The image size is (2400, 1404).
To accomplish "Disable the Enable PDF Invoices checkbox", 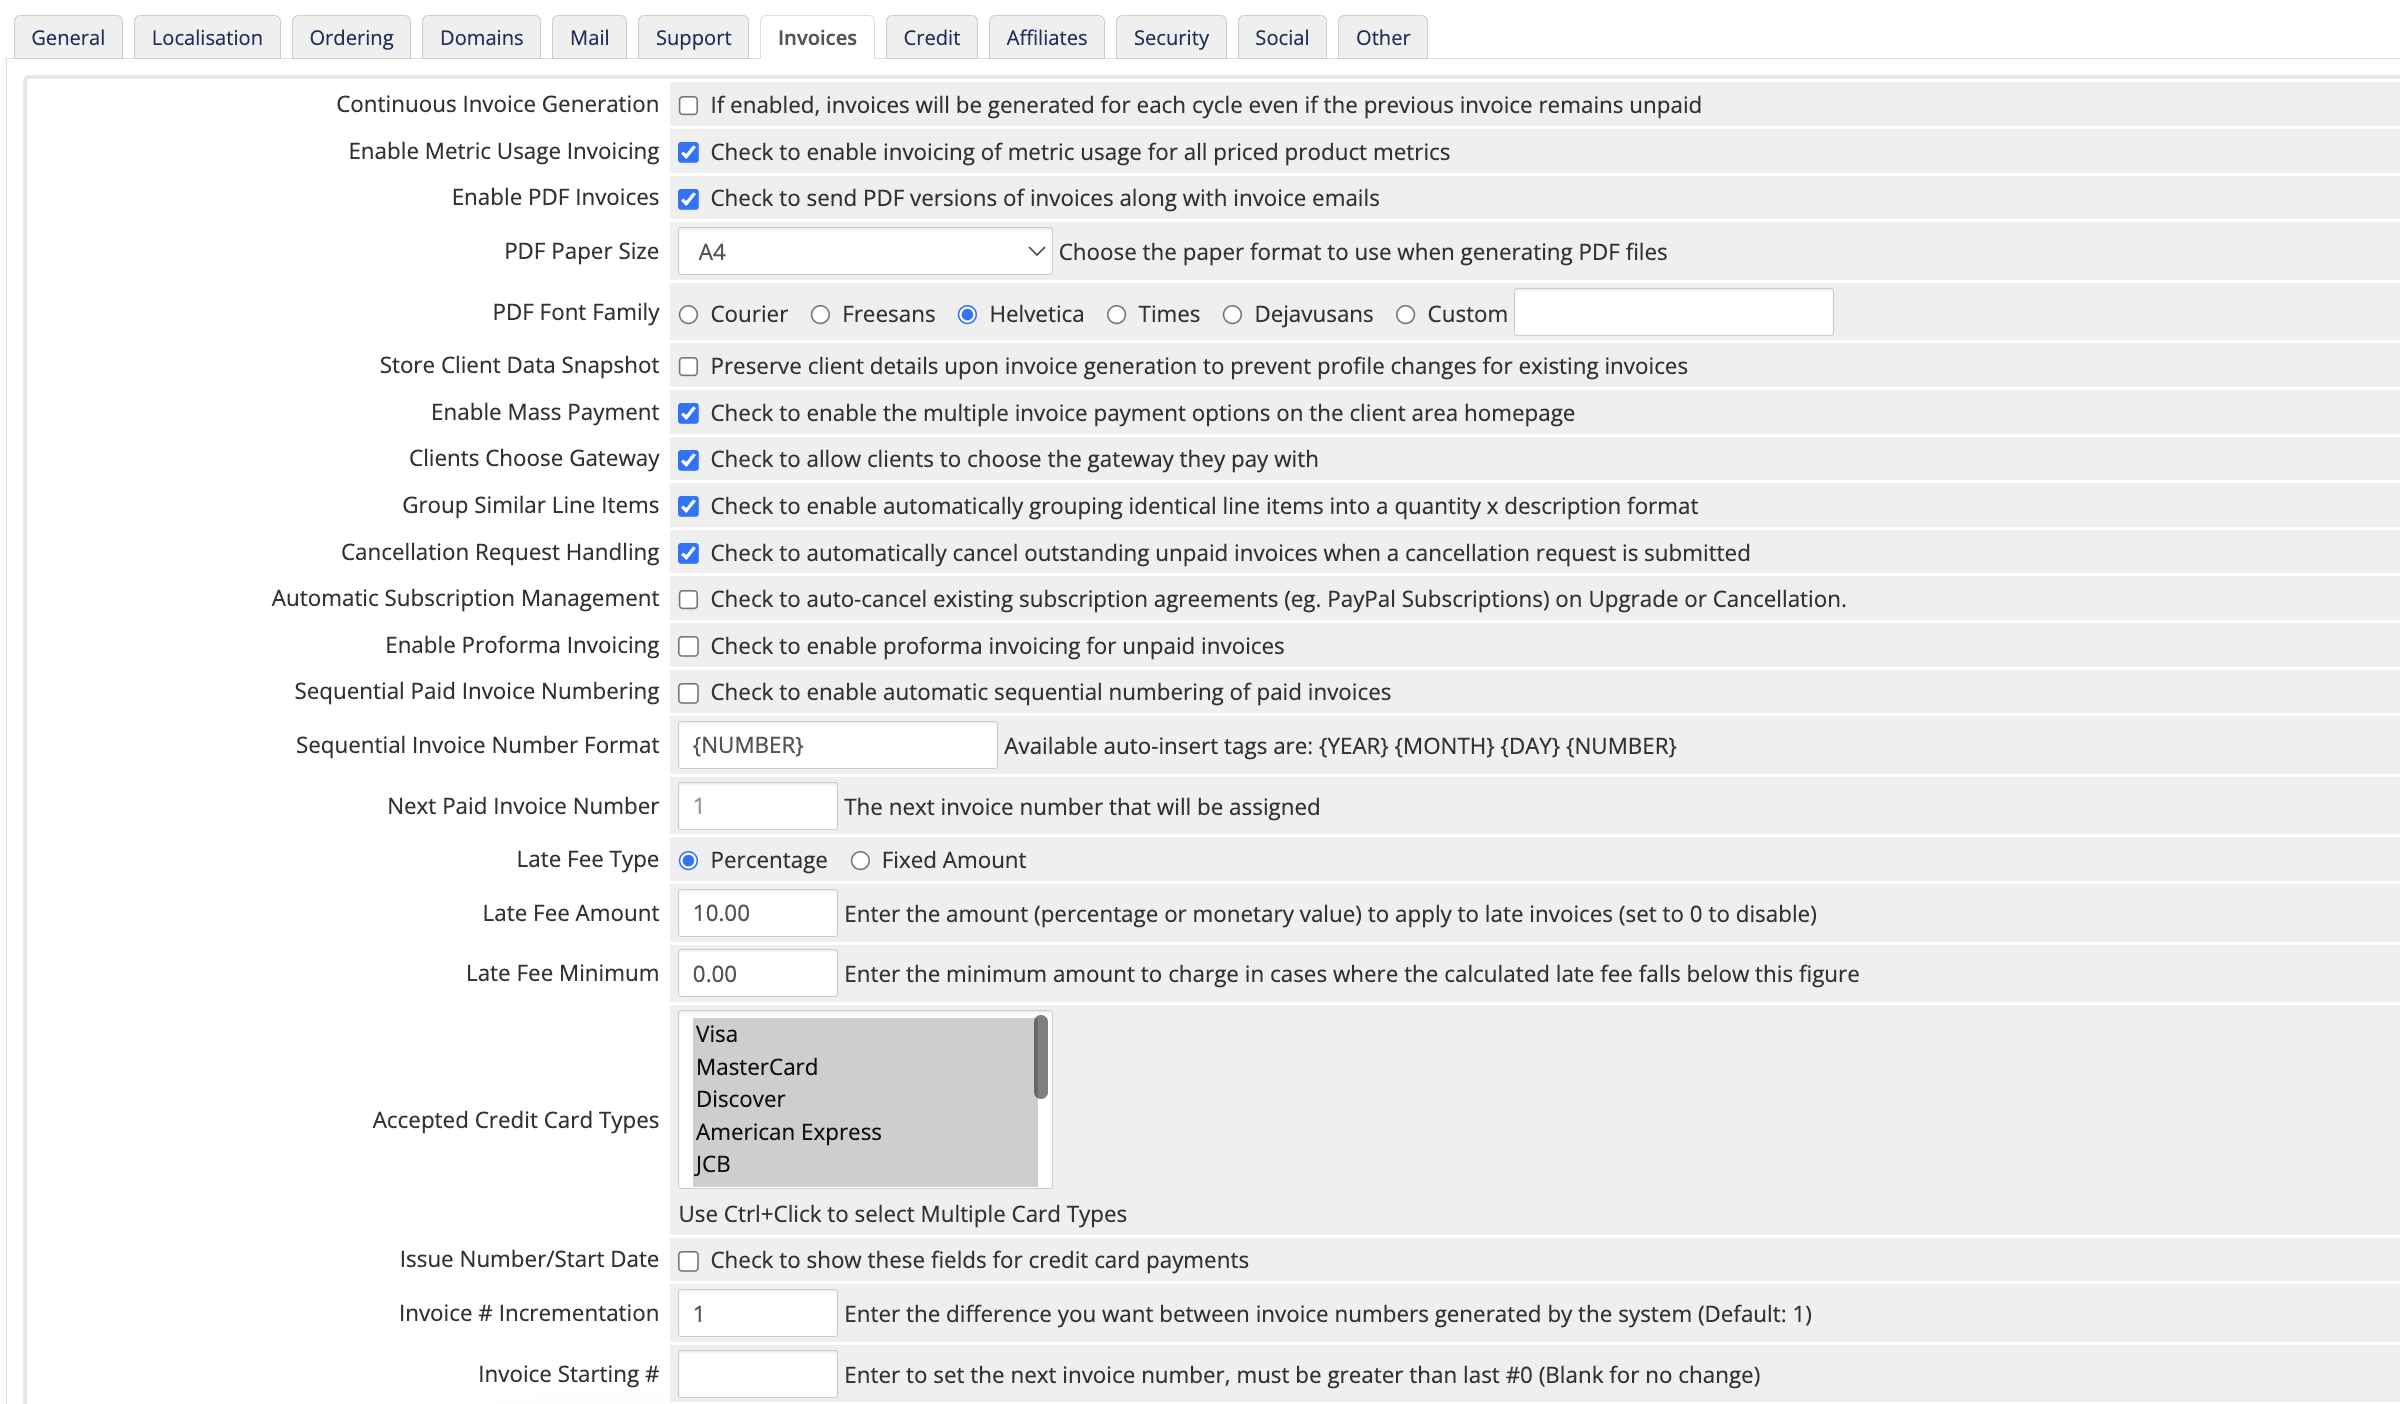I will point(688,199).
